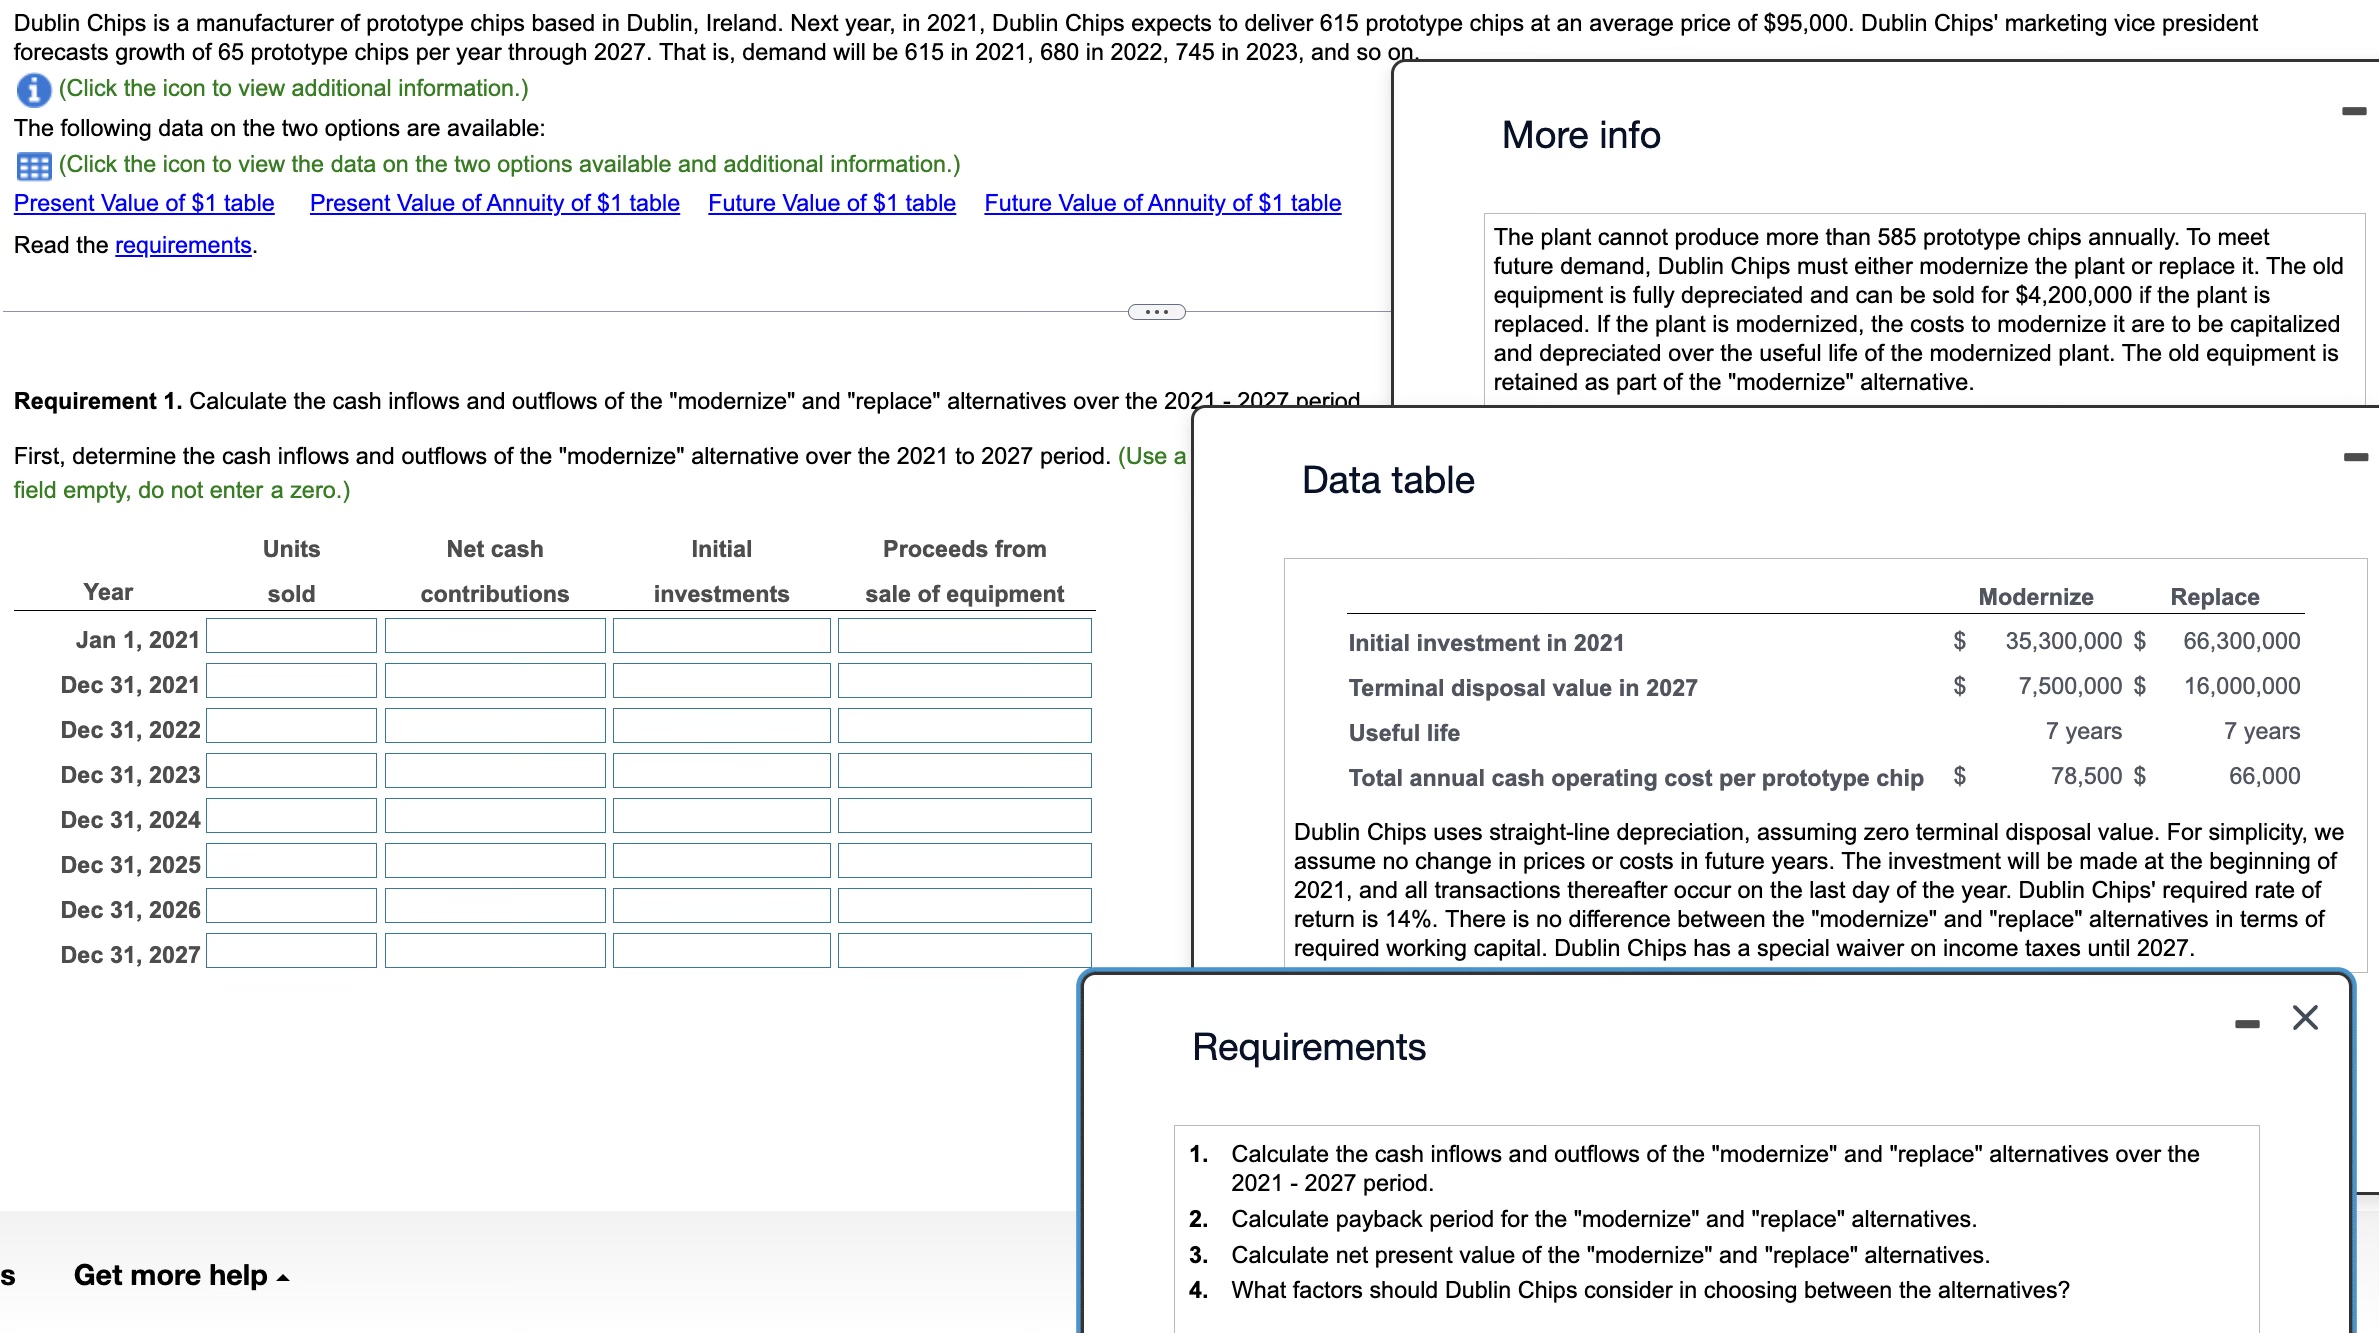2379x1333 pixels.
Task: Click Net cash contributions field Dec 31, 2026
Action: click(494, 906)
